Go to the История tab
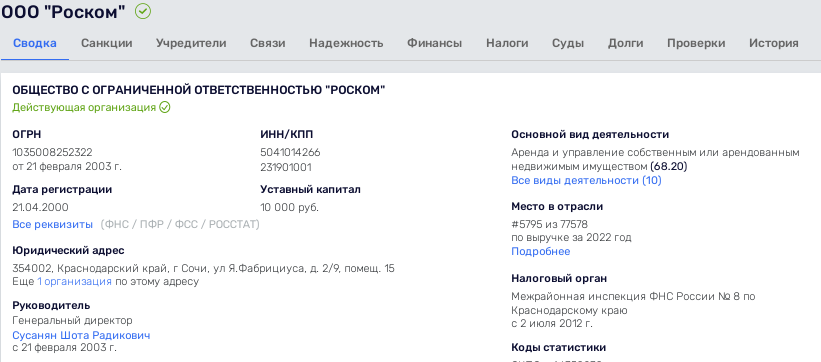 click(x=773, y=43)
